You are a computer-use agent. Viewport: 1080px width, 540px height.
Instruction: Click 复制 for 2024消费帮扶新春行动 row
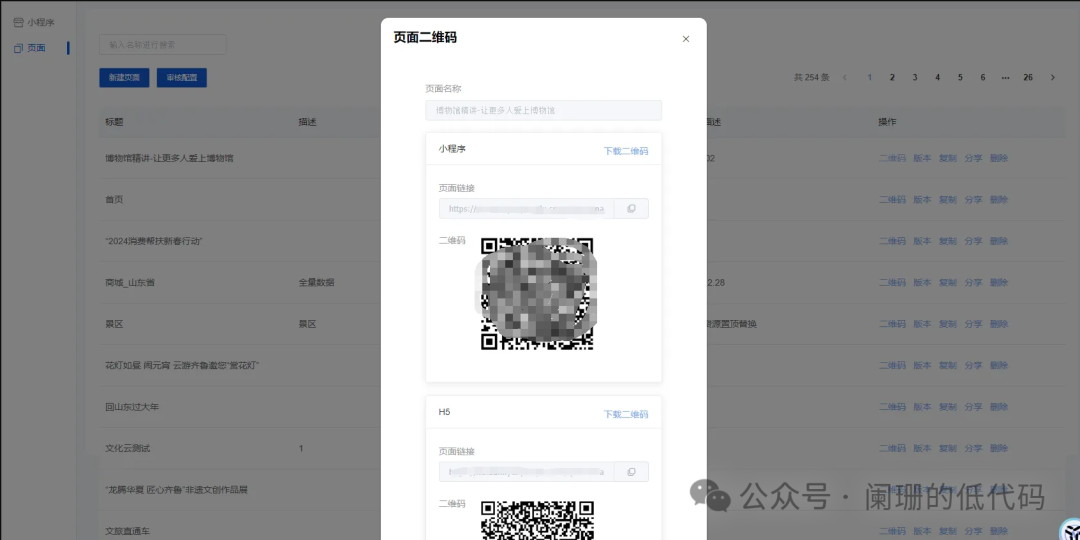click(x=948, y=241)
